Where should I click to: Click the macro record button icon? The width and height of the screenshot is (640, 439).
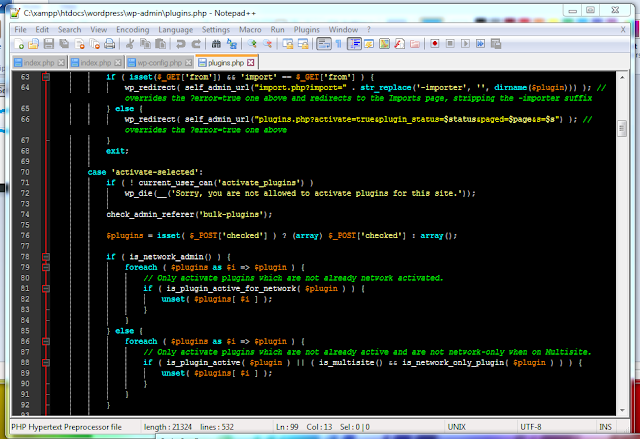[x=435, y=44]
